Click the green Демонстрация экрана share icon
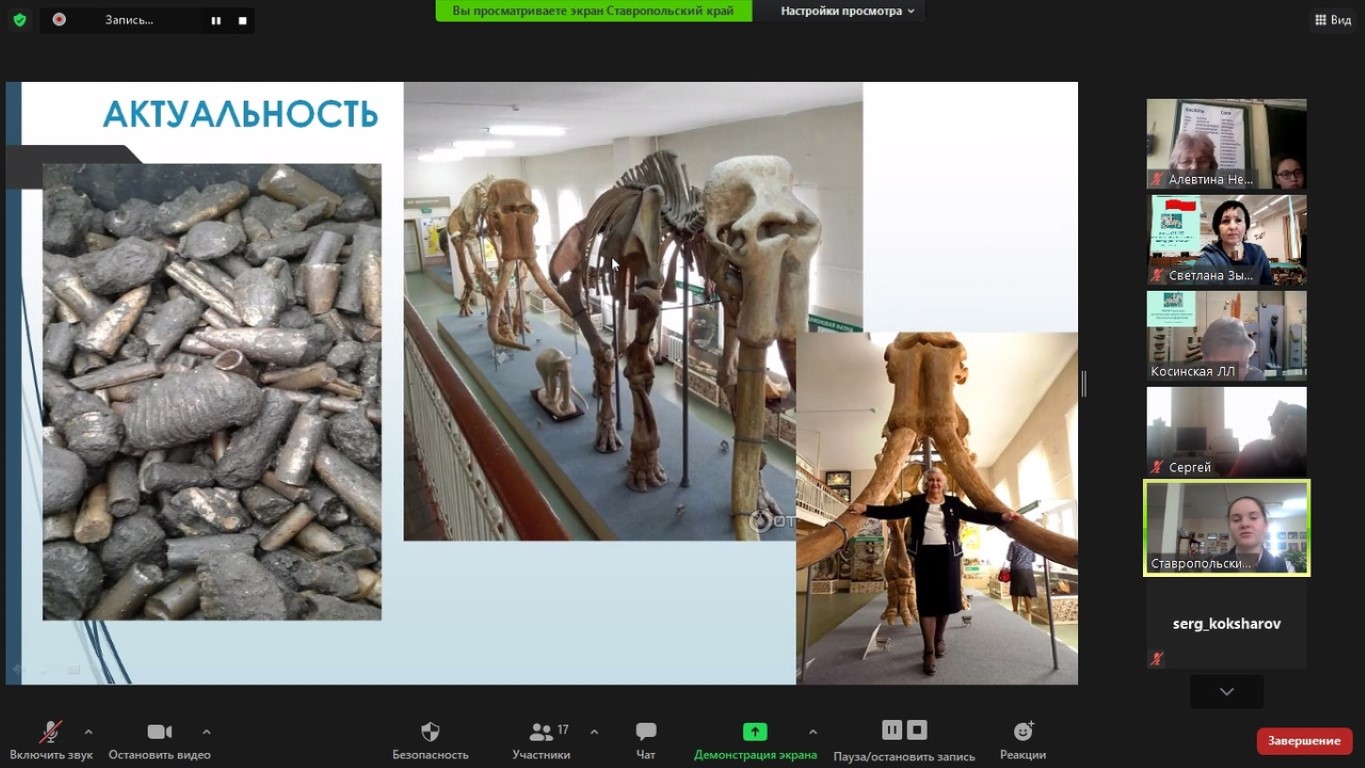Viewport: 1365px width, 768px height. coord(755,732)
